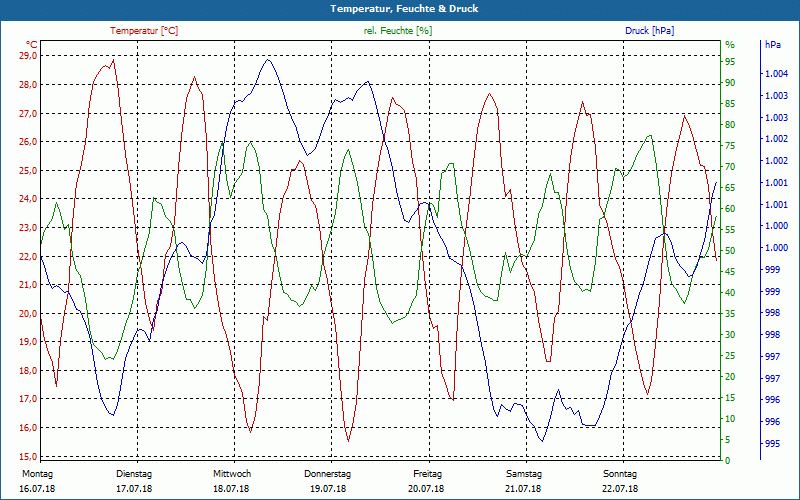
Task: Click the "20,0" temperature axis value
Action: pos(28,313)
